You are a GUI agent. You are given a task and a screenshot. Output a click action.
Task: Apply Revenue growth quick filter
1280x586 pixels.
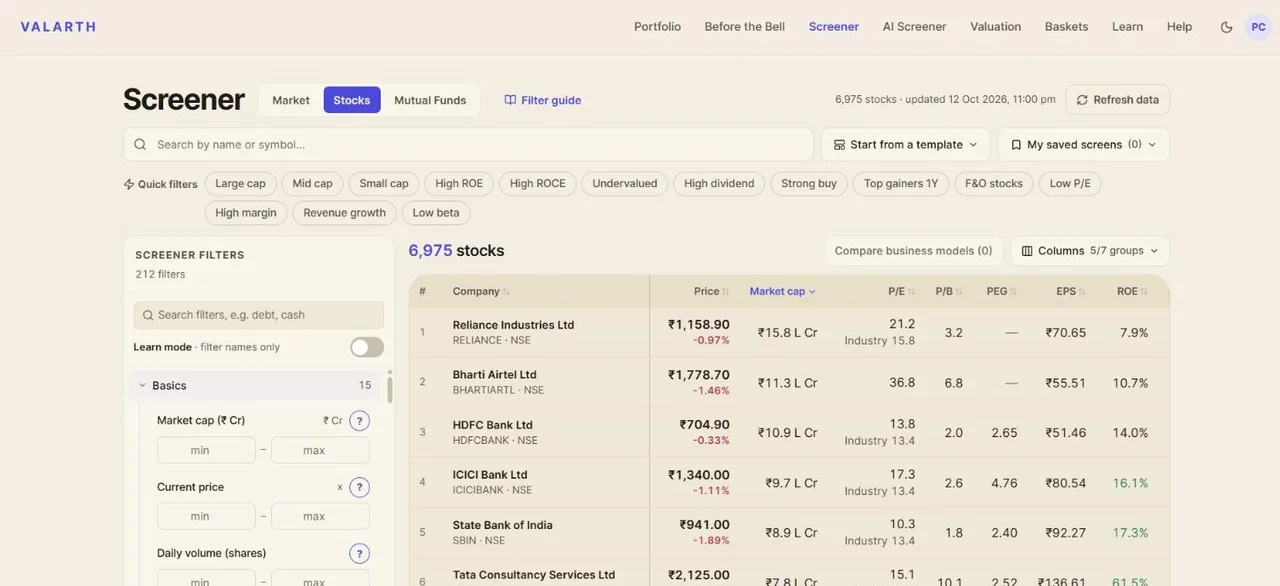(x=345, y=213)
